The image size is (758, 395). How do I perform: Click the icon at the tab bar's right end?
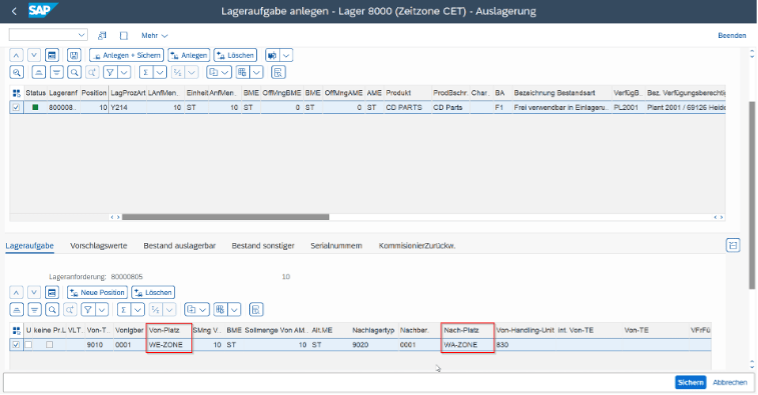[733, 246]
